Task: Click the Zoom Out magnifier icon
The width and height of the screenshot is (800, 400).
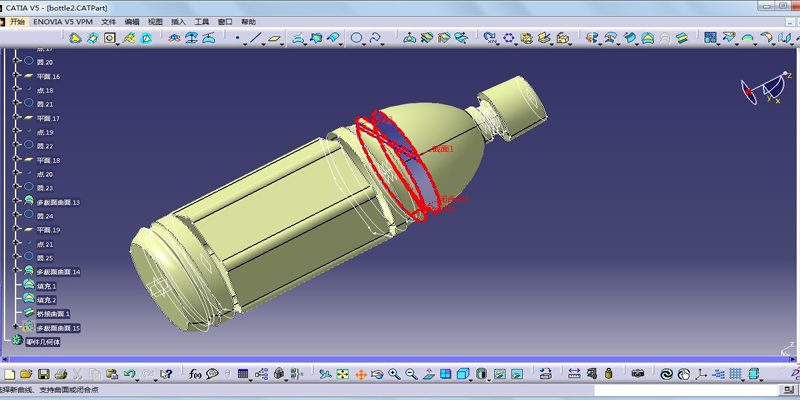Action: [411, 374]
